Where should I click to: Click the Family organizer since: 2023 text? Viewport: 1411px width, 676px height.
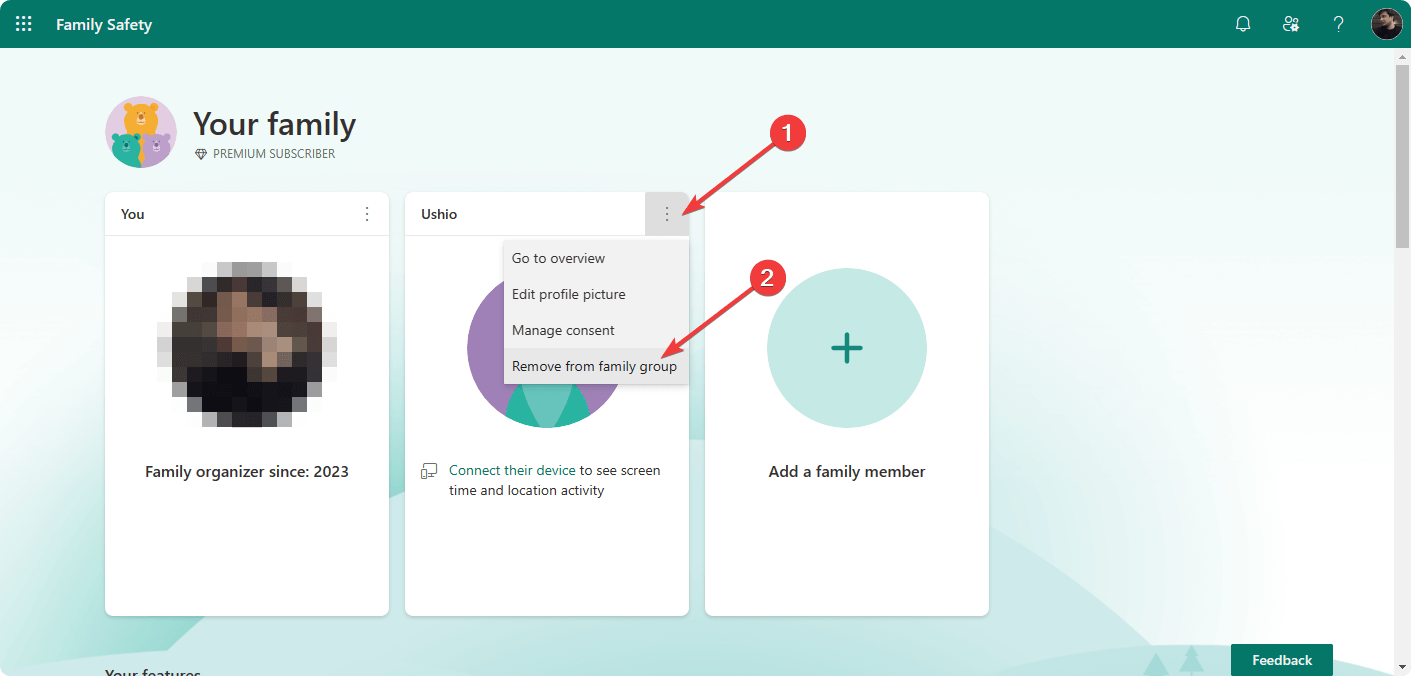247,472
